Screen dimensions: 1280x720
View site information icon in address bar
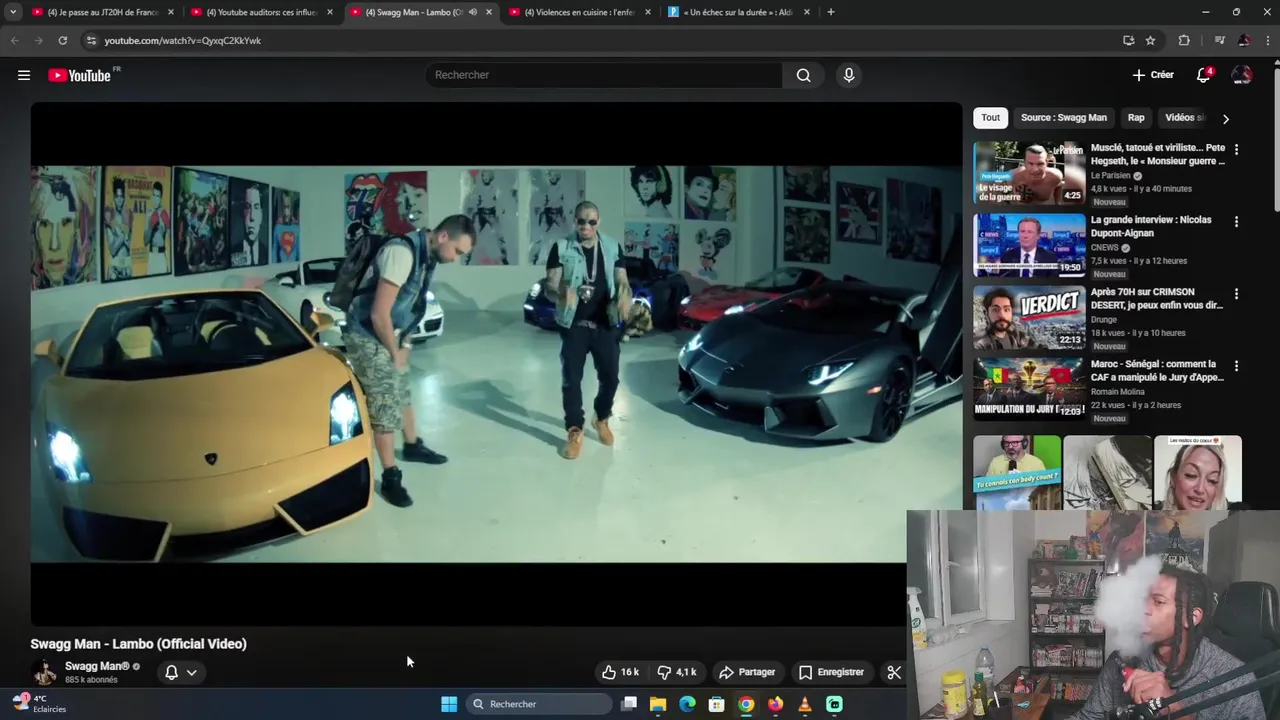tap(91, 40)
